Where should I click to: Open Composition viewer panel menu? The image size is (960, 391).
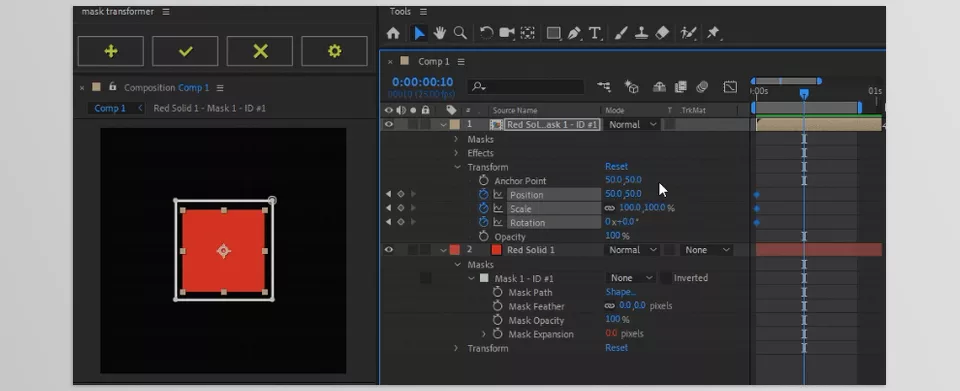[220, 88]
